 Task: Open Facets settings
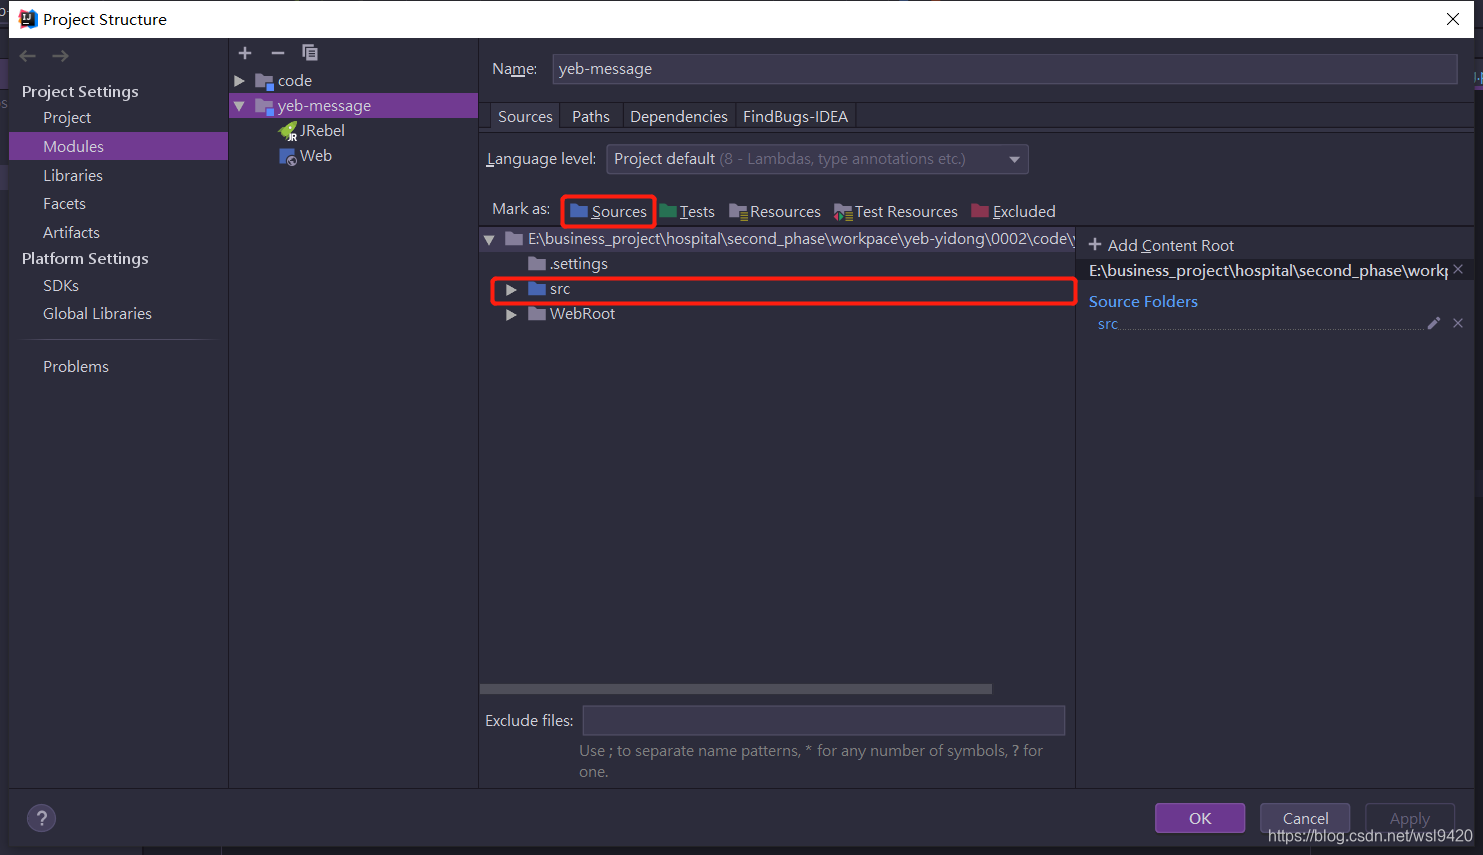(x=64, y=204)
